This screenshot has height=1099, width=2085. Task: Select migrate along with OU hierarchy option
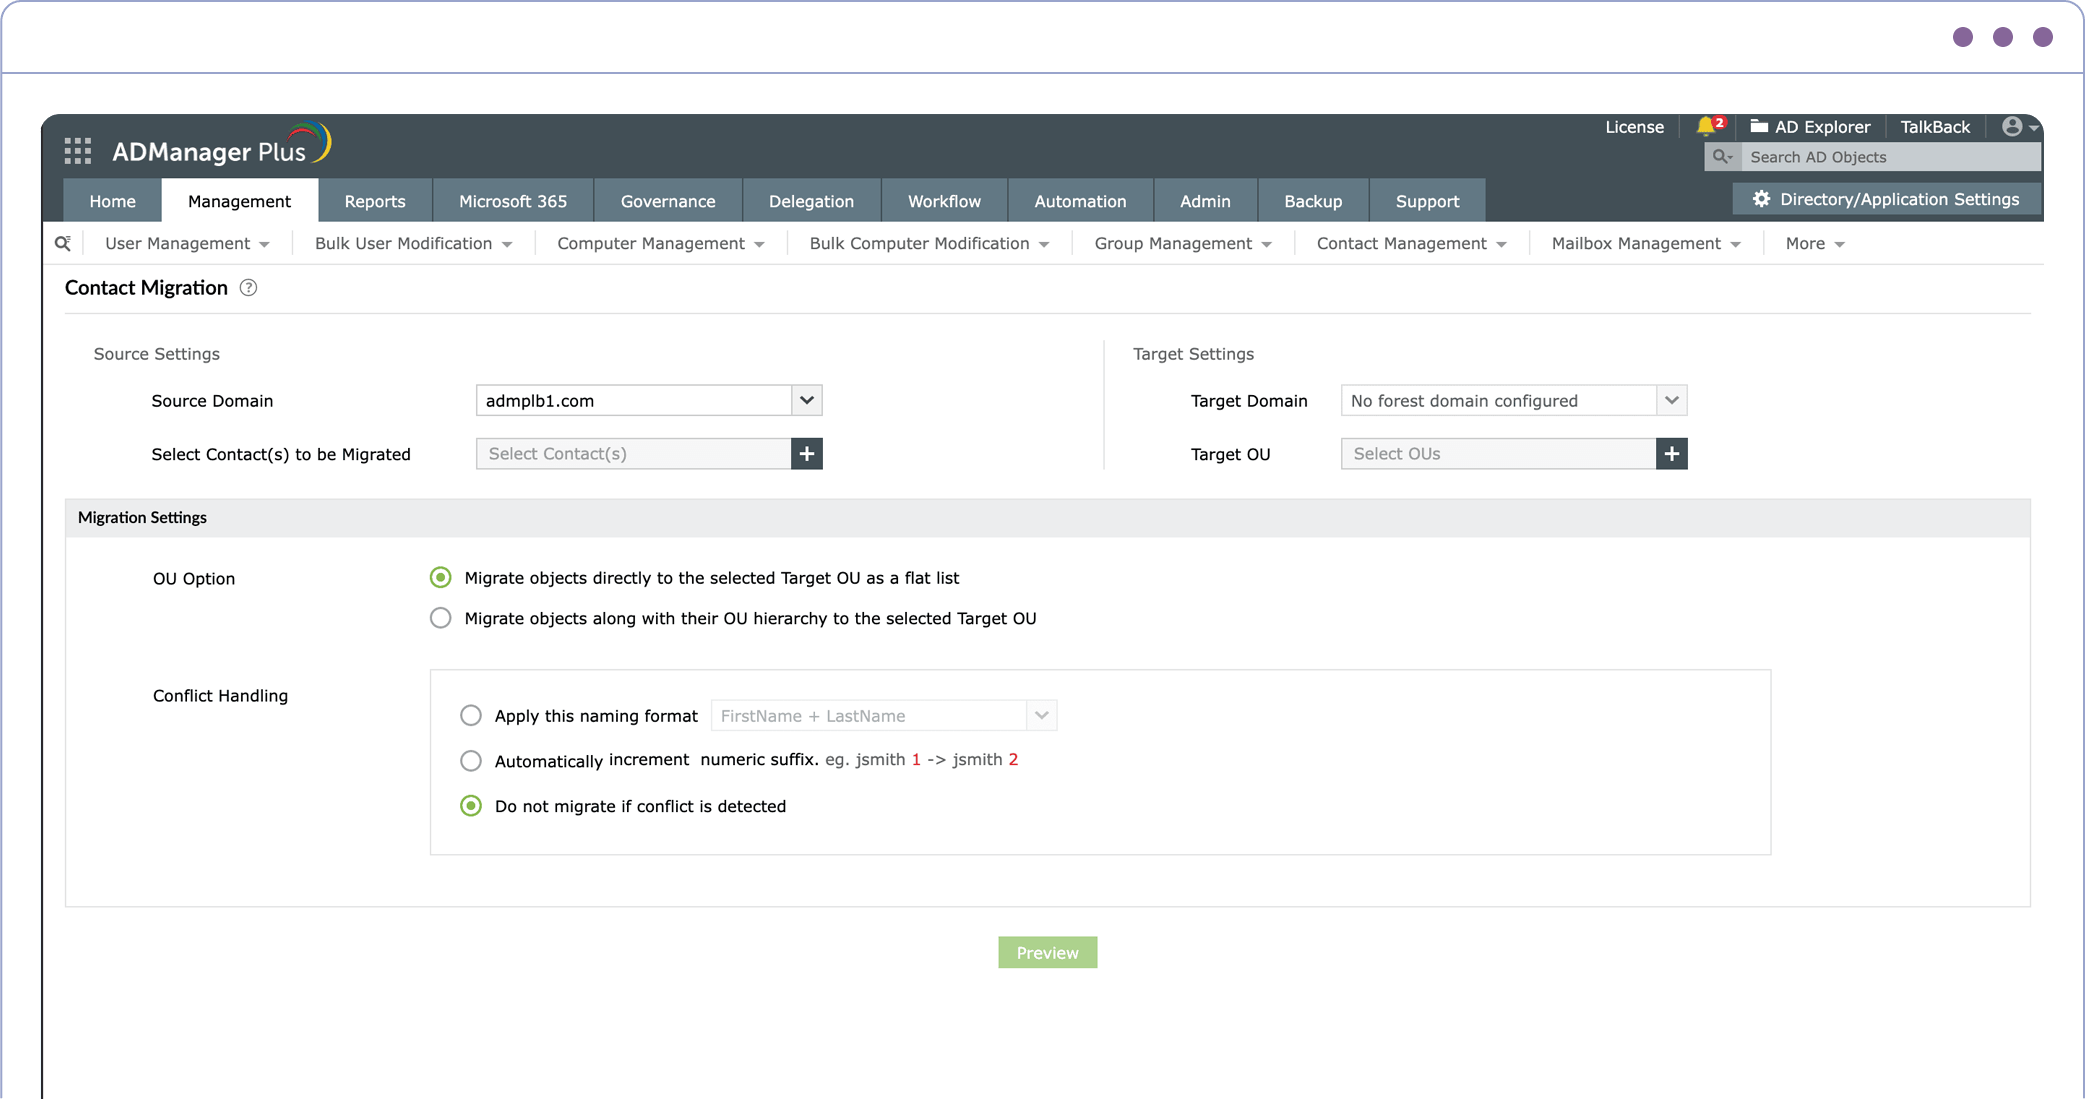coord(440,618)
